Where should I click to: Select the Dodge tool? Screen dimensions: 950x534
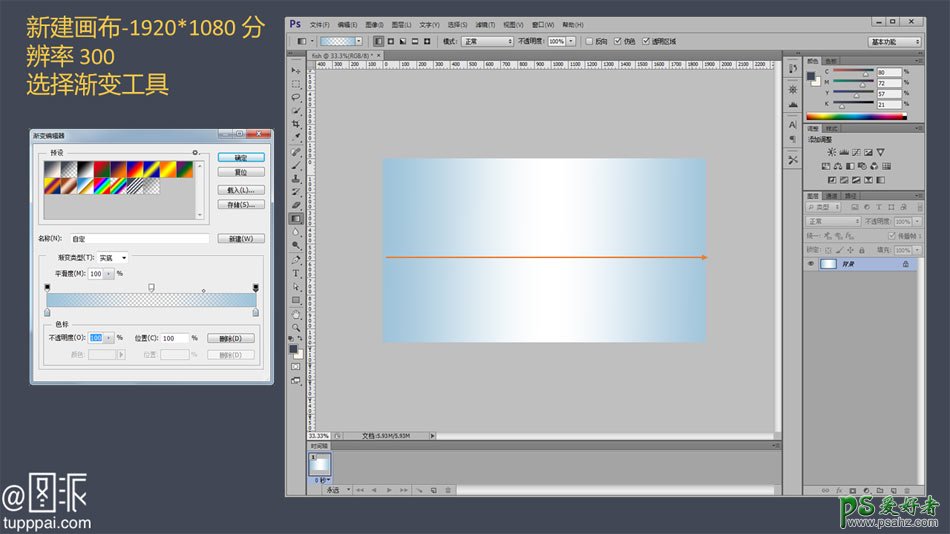point(296,245)
